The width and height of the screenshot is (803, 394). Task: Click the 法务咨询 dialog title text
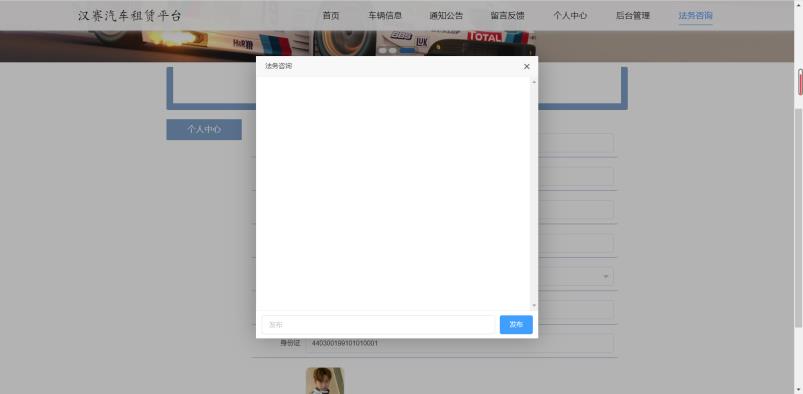pyautogui.click(x=279, y=67)
